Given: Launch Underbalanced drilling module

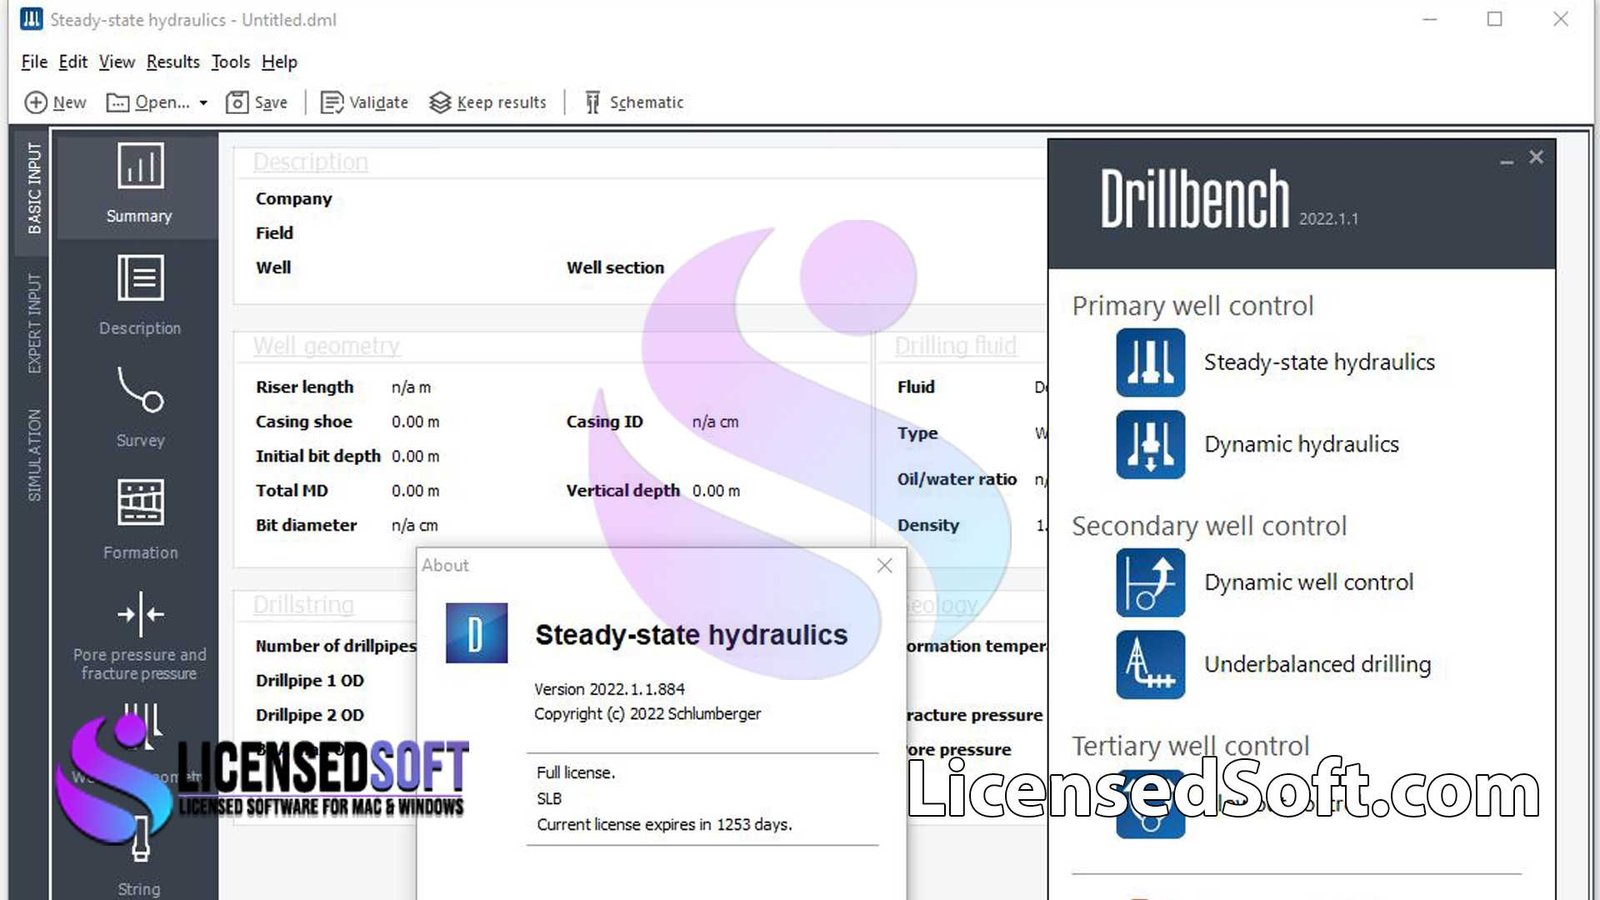Looking at the screenshot, I should pos(1273,664).
